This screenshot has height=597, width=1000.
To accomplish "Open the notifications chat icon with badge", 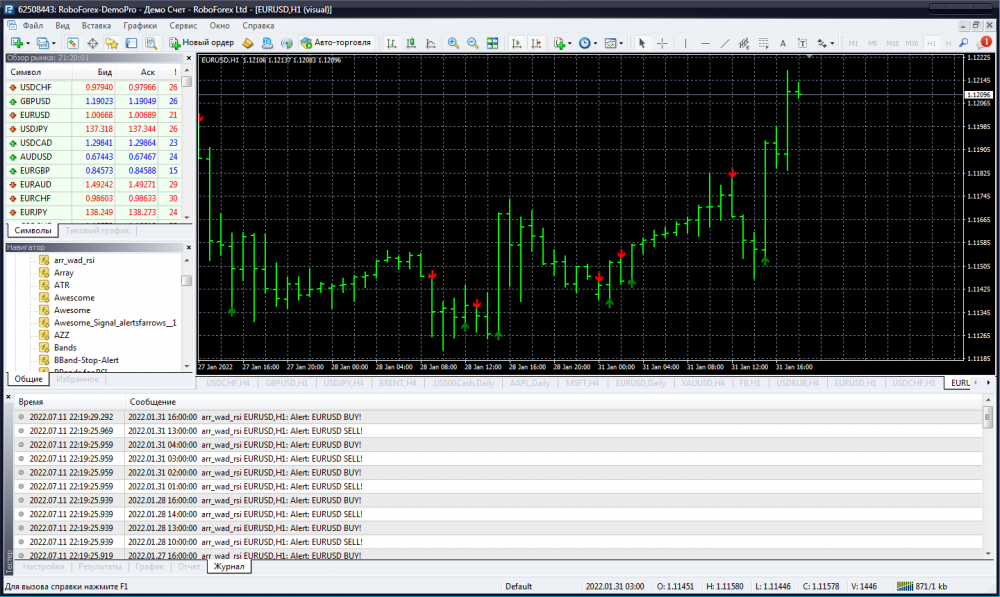I will 984,43.
